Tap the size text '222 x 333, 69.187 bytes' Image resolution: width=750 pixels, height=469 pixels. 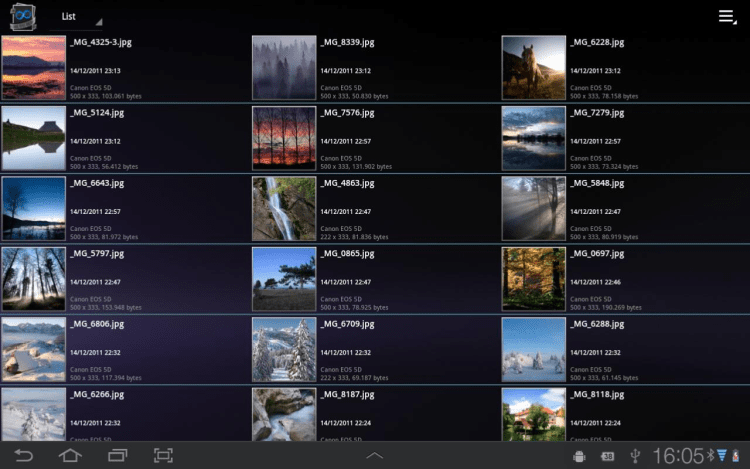(x=354, y=378)
